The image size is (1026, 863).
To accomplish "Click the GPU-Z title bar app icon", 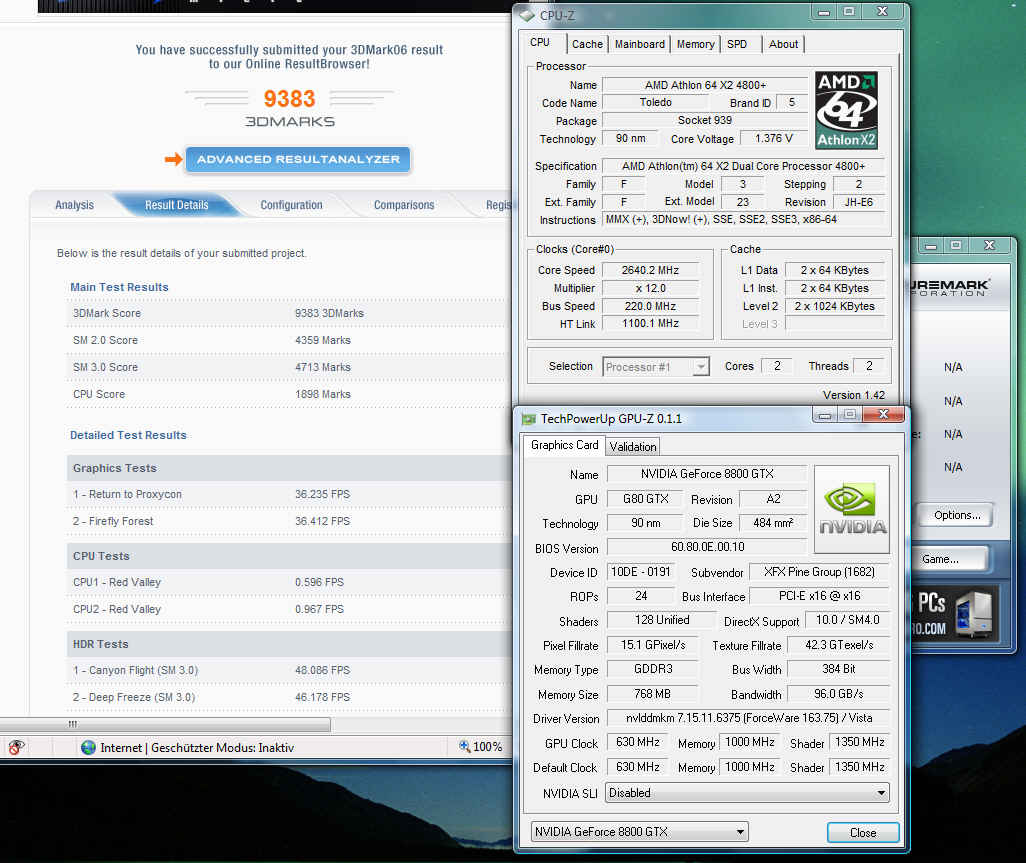I will tap(529, 419).
